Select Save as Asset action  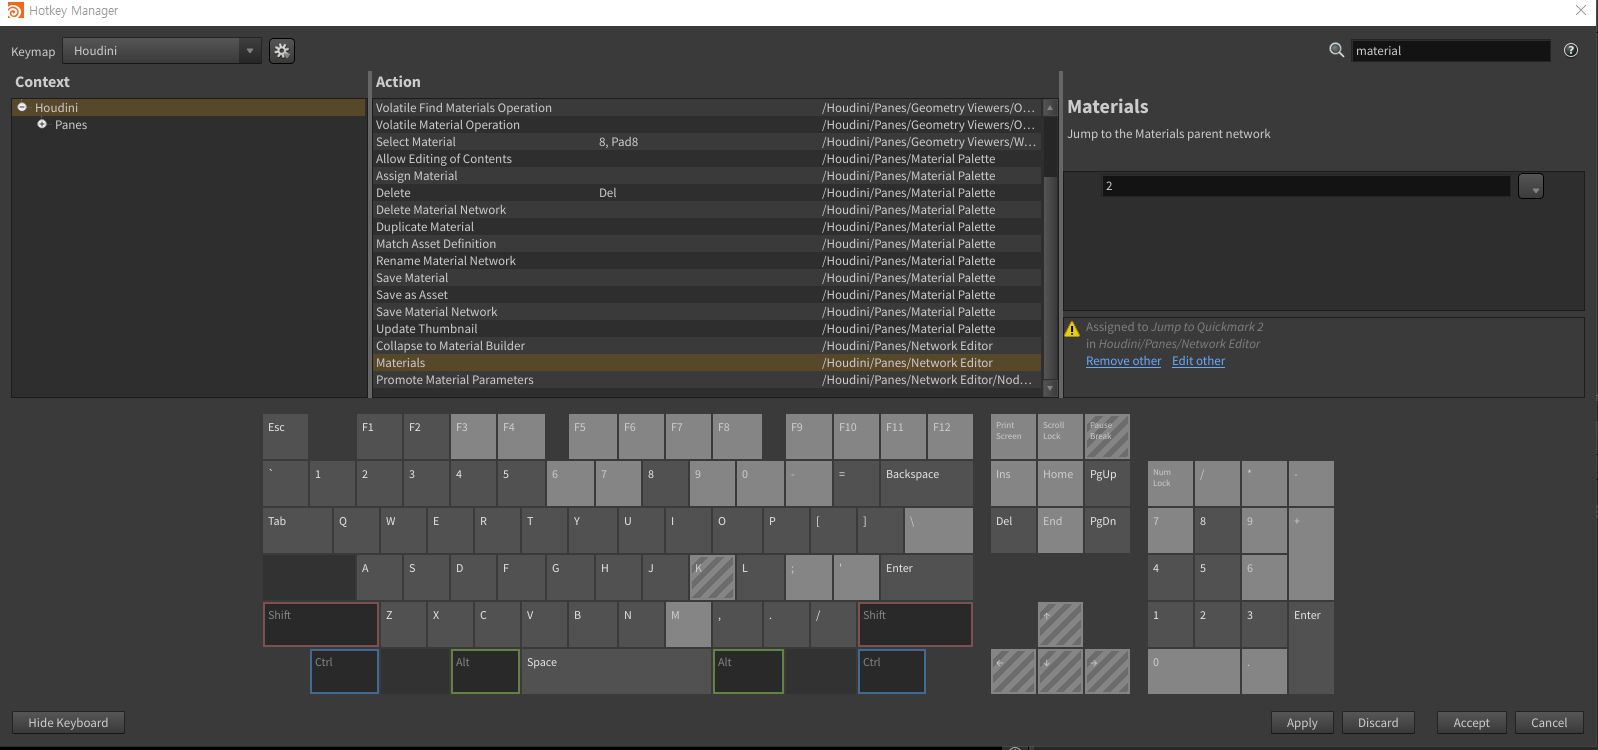(x=707, y=295)
